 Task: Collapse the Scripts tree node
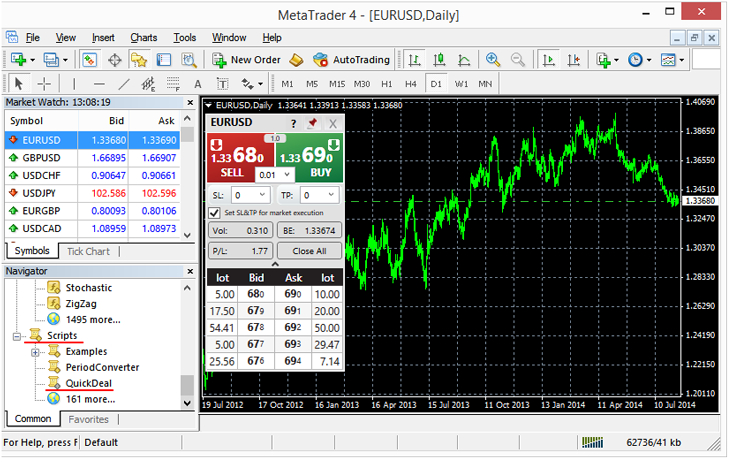click(17, 336)
